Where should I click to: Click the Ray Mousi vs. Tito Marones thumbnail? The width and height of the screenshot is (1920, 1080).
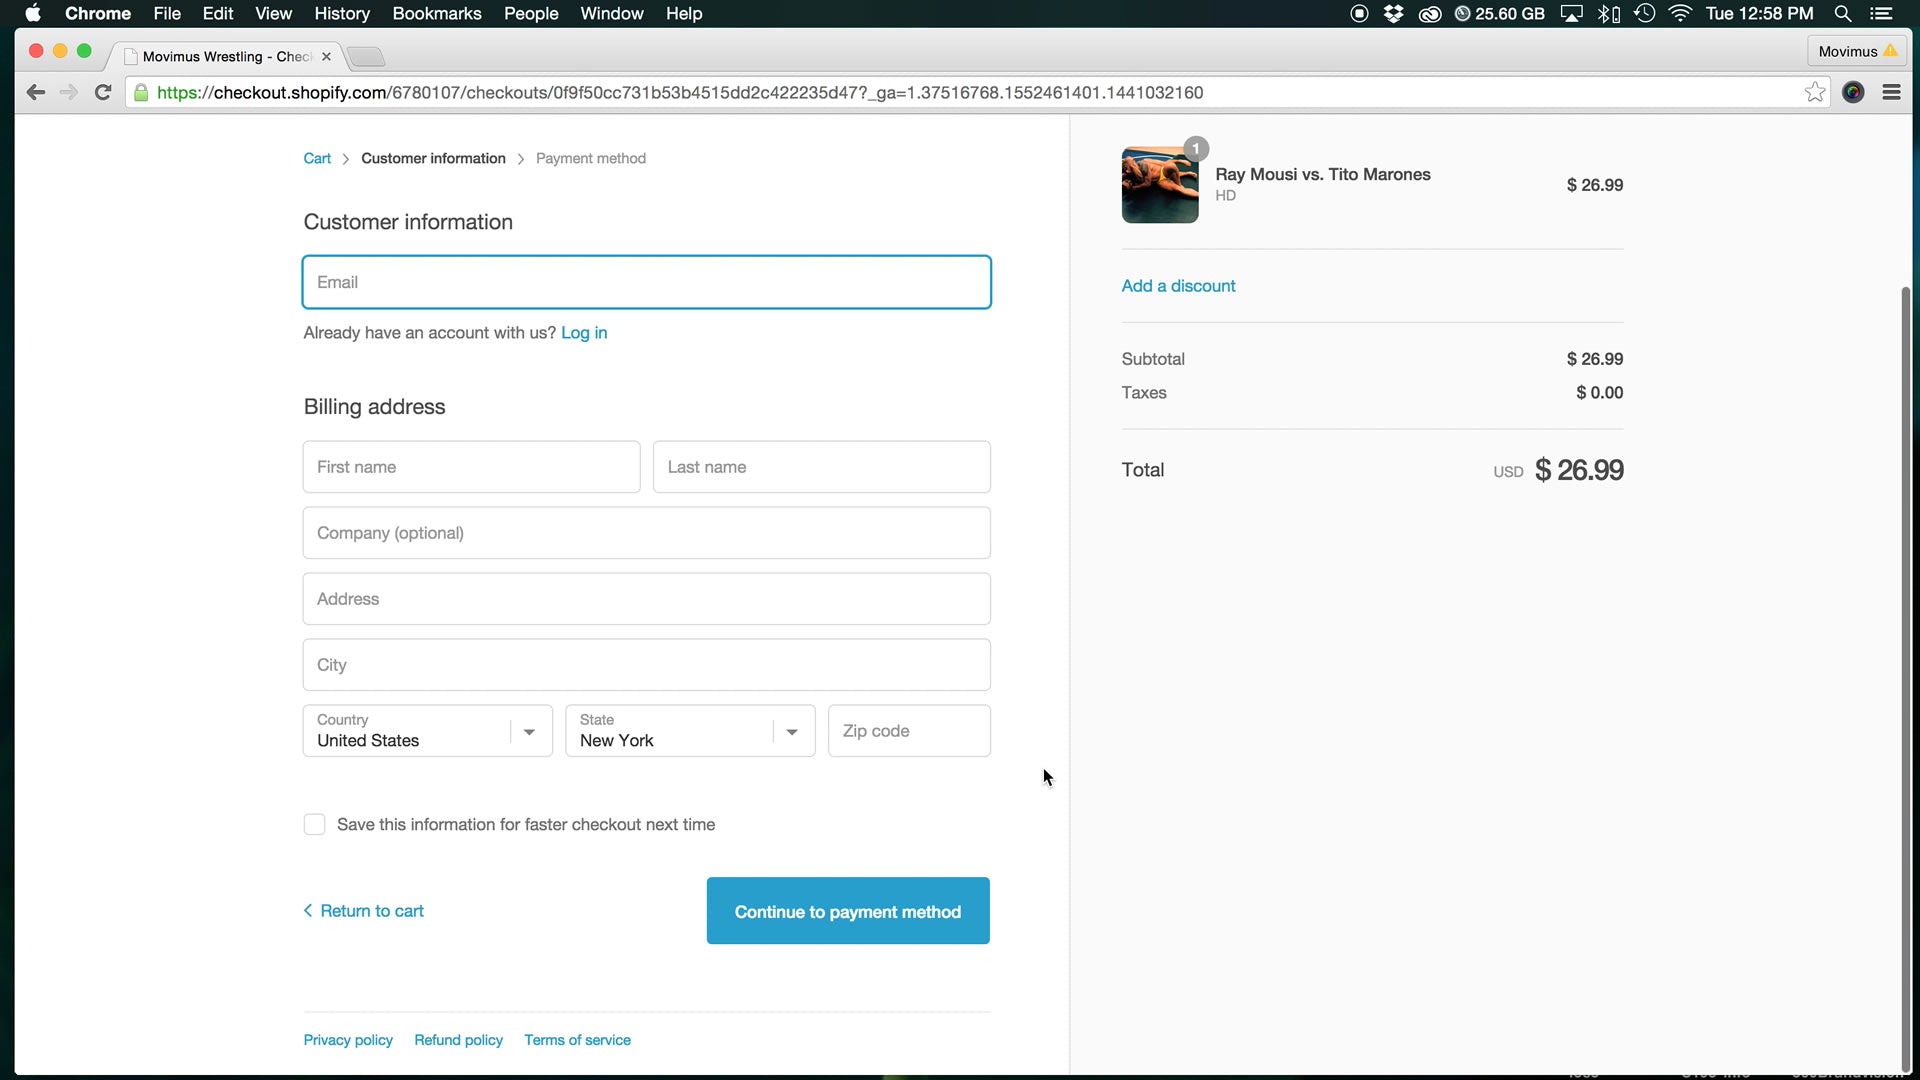pos(1160,185)
